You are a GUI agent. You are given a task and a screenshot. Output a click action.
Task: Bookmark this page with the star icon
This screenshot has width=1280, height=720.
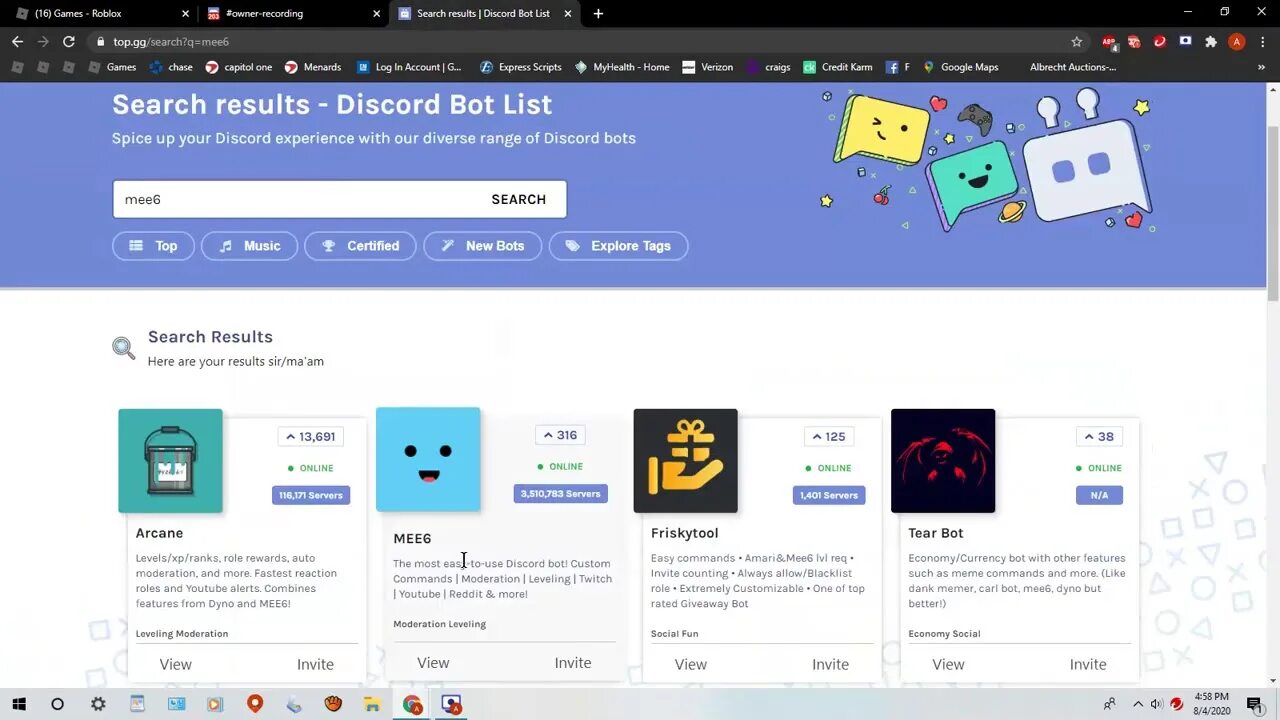point(1077,42)
